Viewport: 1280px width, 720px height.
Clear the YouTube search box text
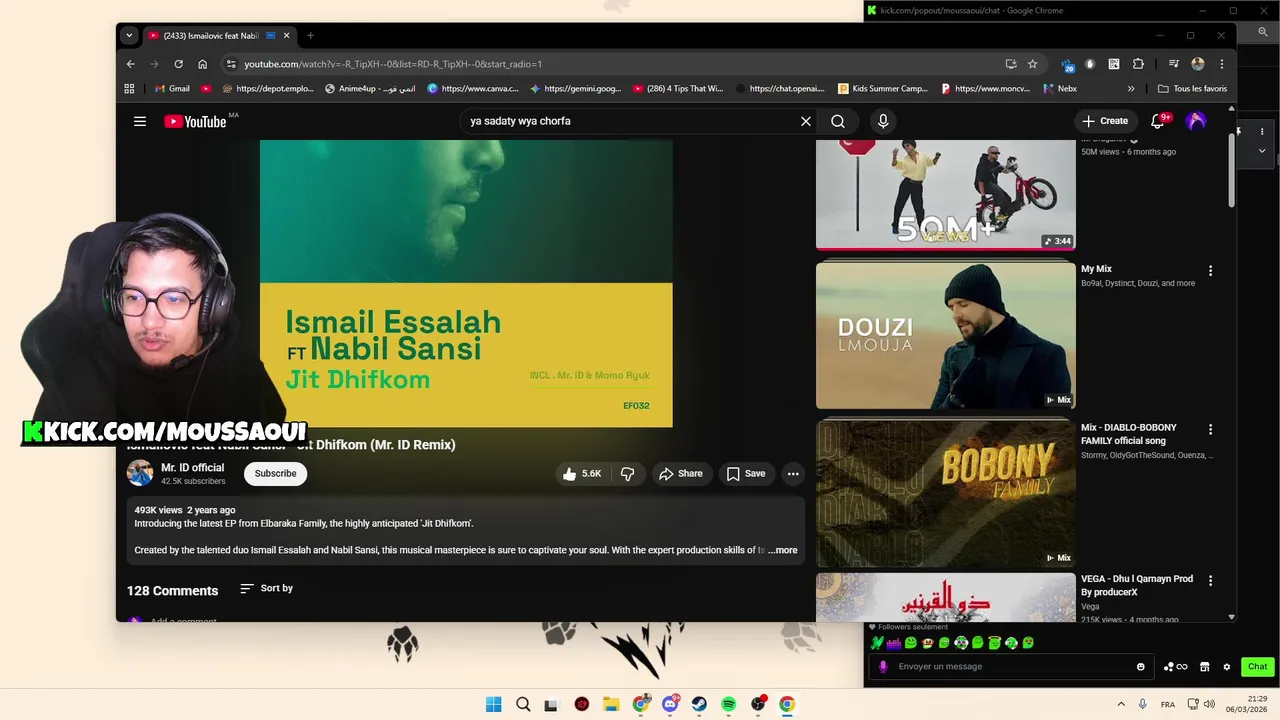click(x=806, y=121)
